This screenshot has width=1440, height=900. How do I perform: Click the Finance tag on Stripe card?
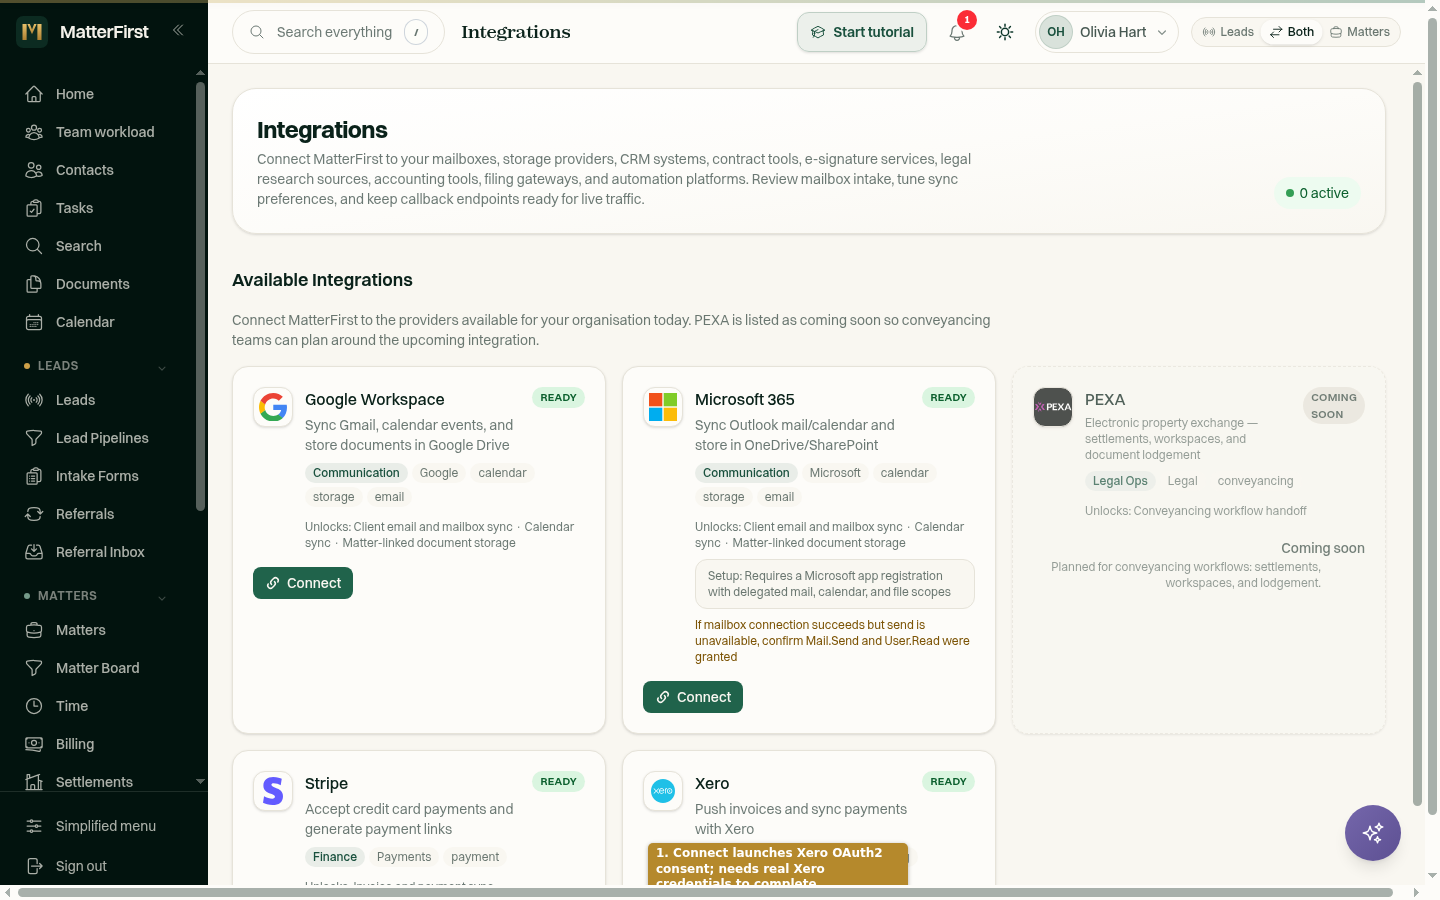point(335,857)
